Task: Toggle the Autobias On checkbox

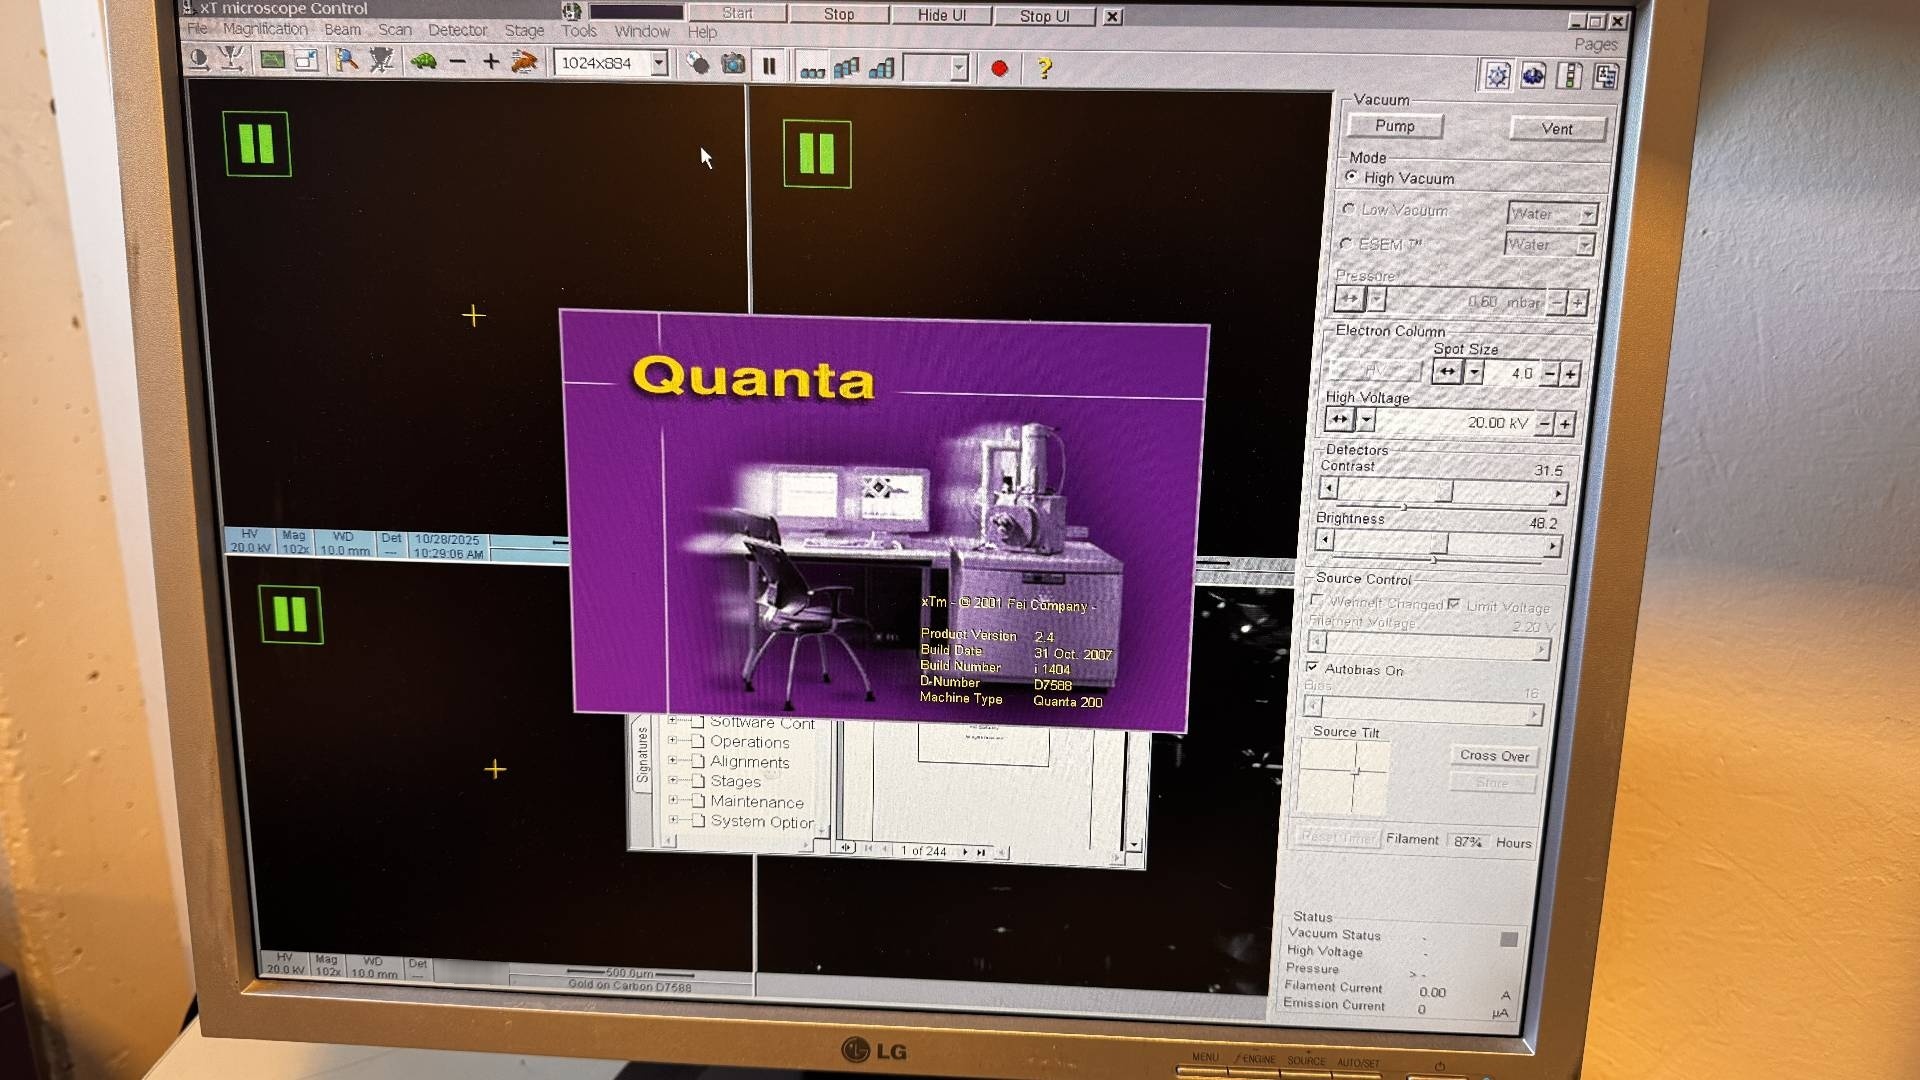Action: tap(1311, 667)
